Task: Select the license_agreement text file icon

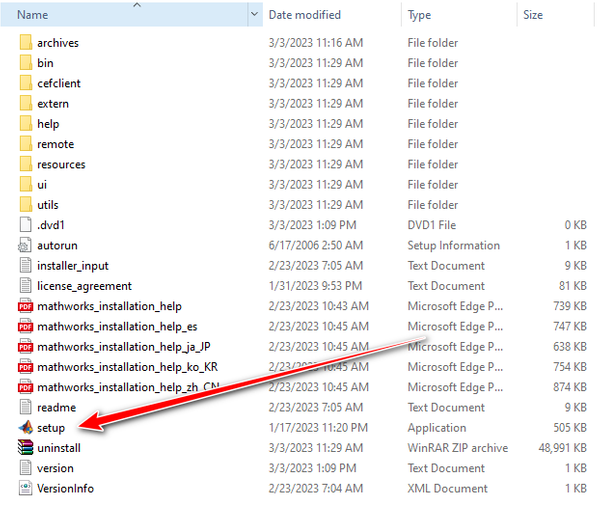Action: pyautogui.click(x=26, y=286)
